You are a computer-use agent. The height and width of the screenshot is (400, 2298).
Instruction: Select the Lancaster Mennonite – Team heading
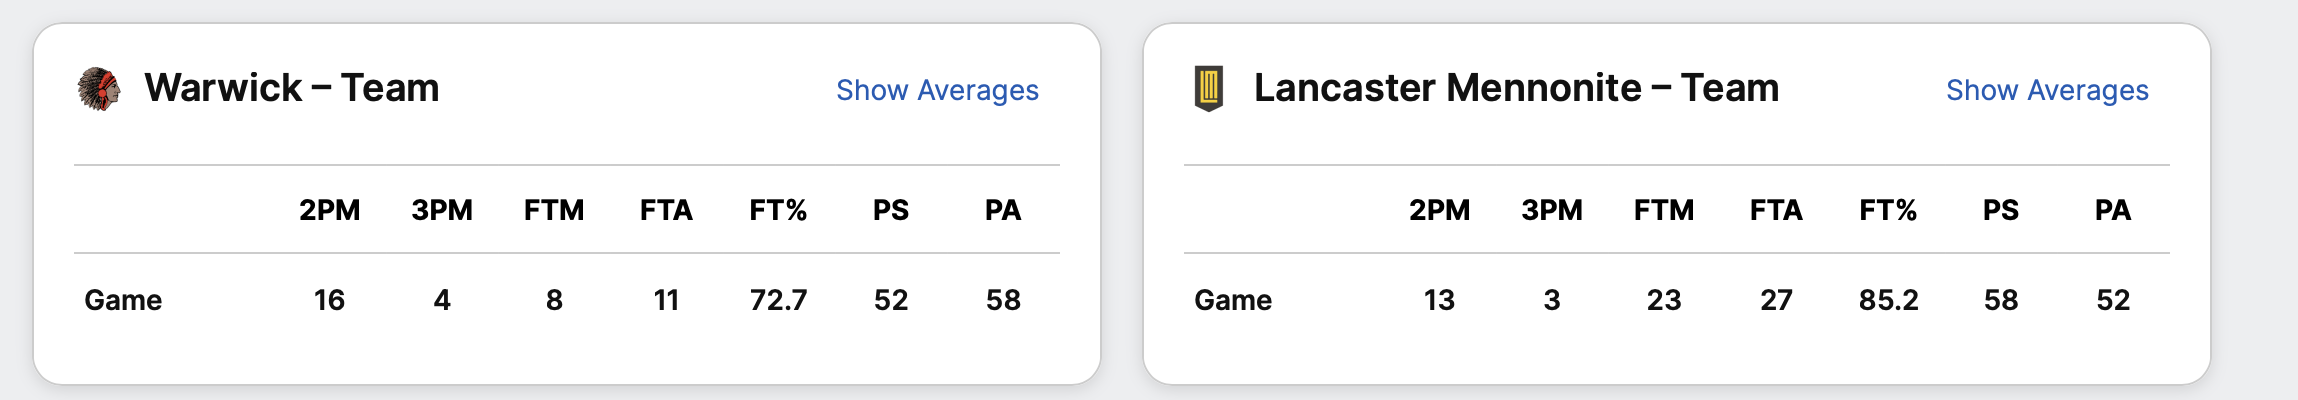(1516, 88)
